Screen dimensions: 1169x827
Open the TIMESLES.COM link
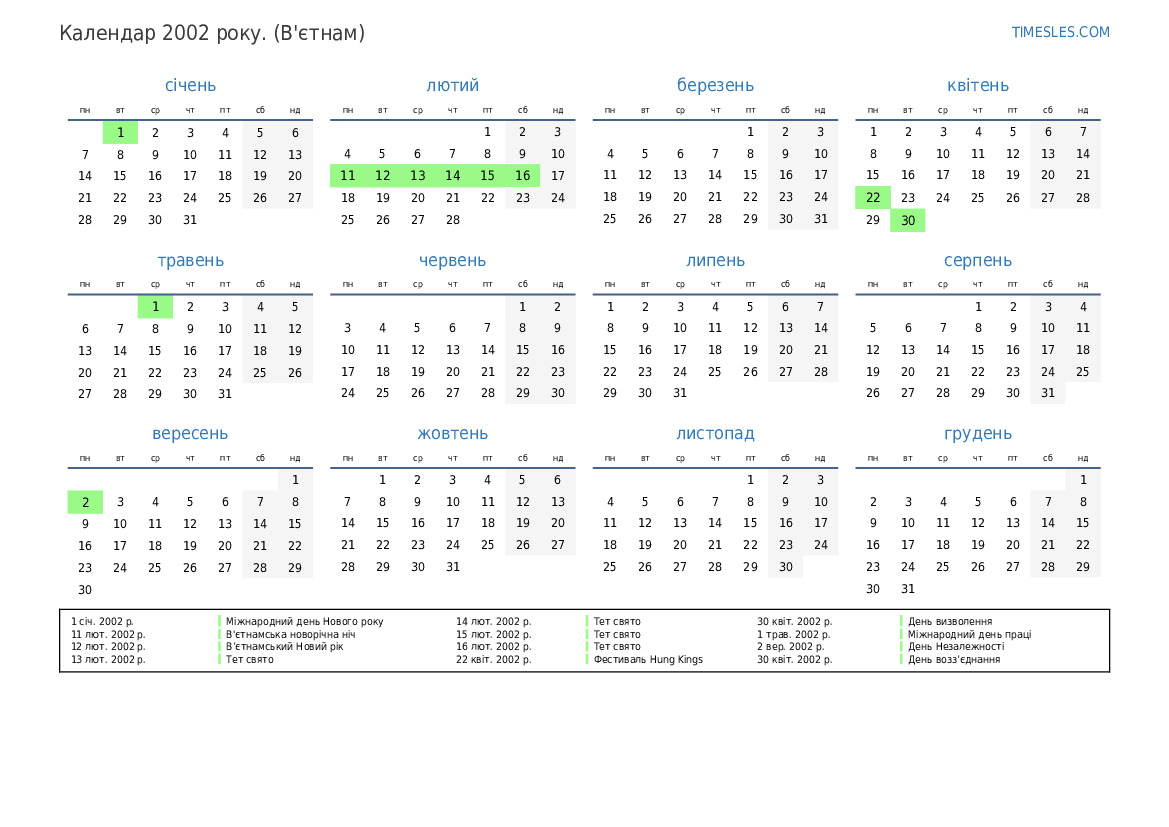pos(1060,32)
